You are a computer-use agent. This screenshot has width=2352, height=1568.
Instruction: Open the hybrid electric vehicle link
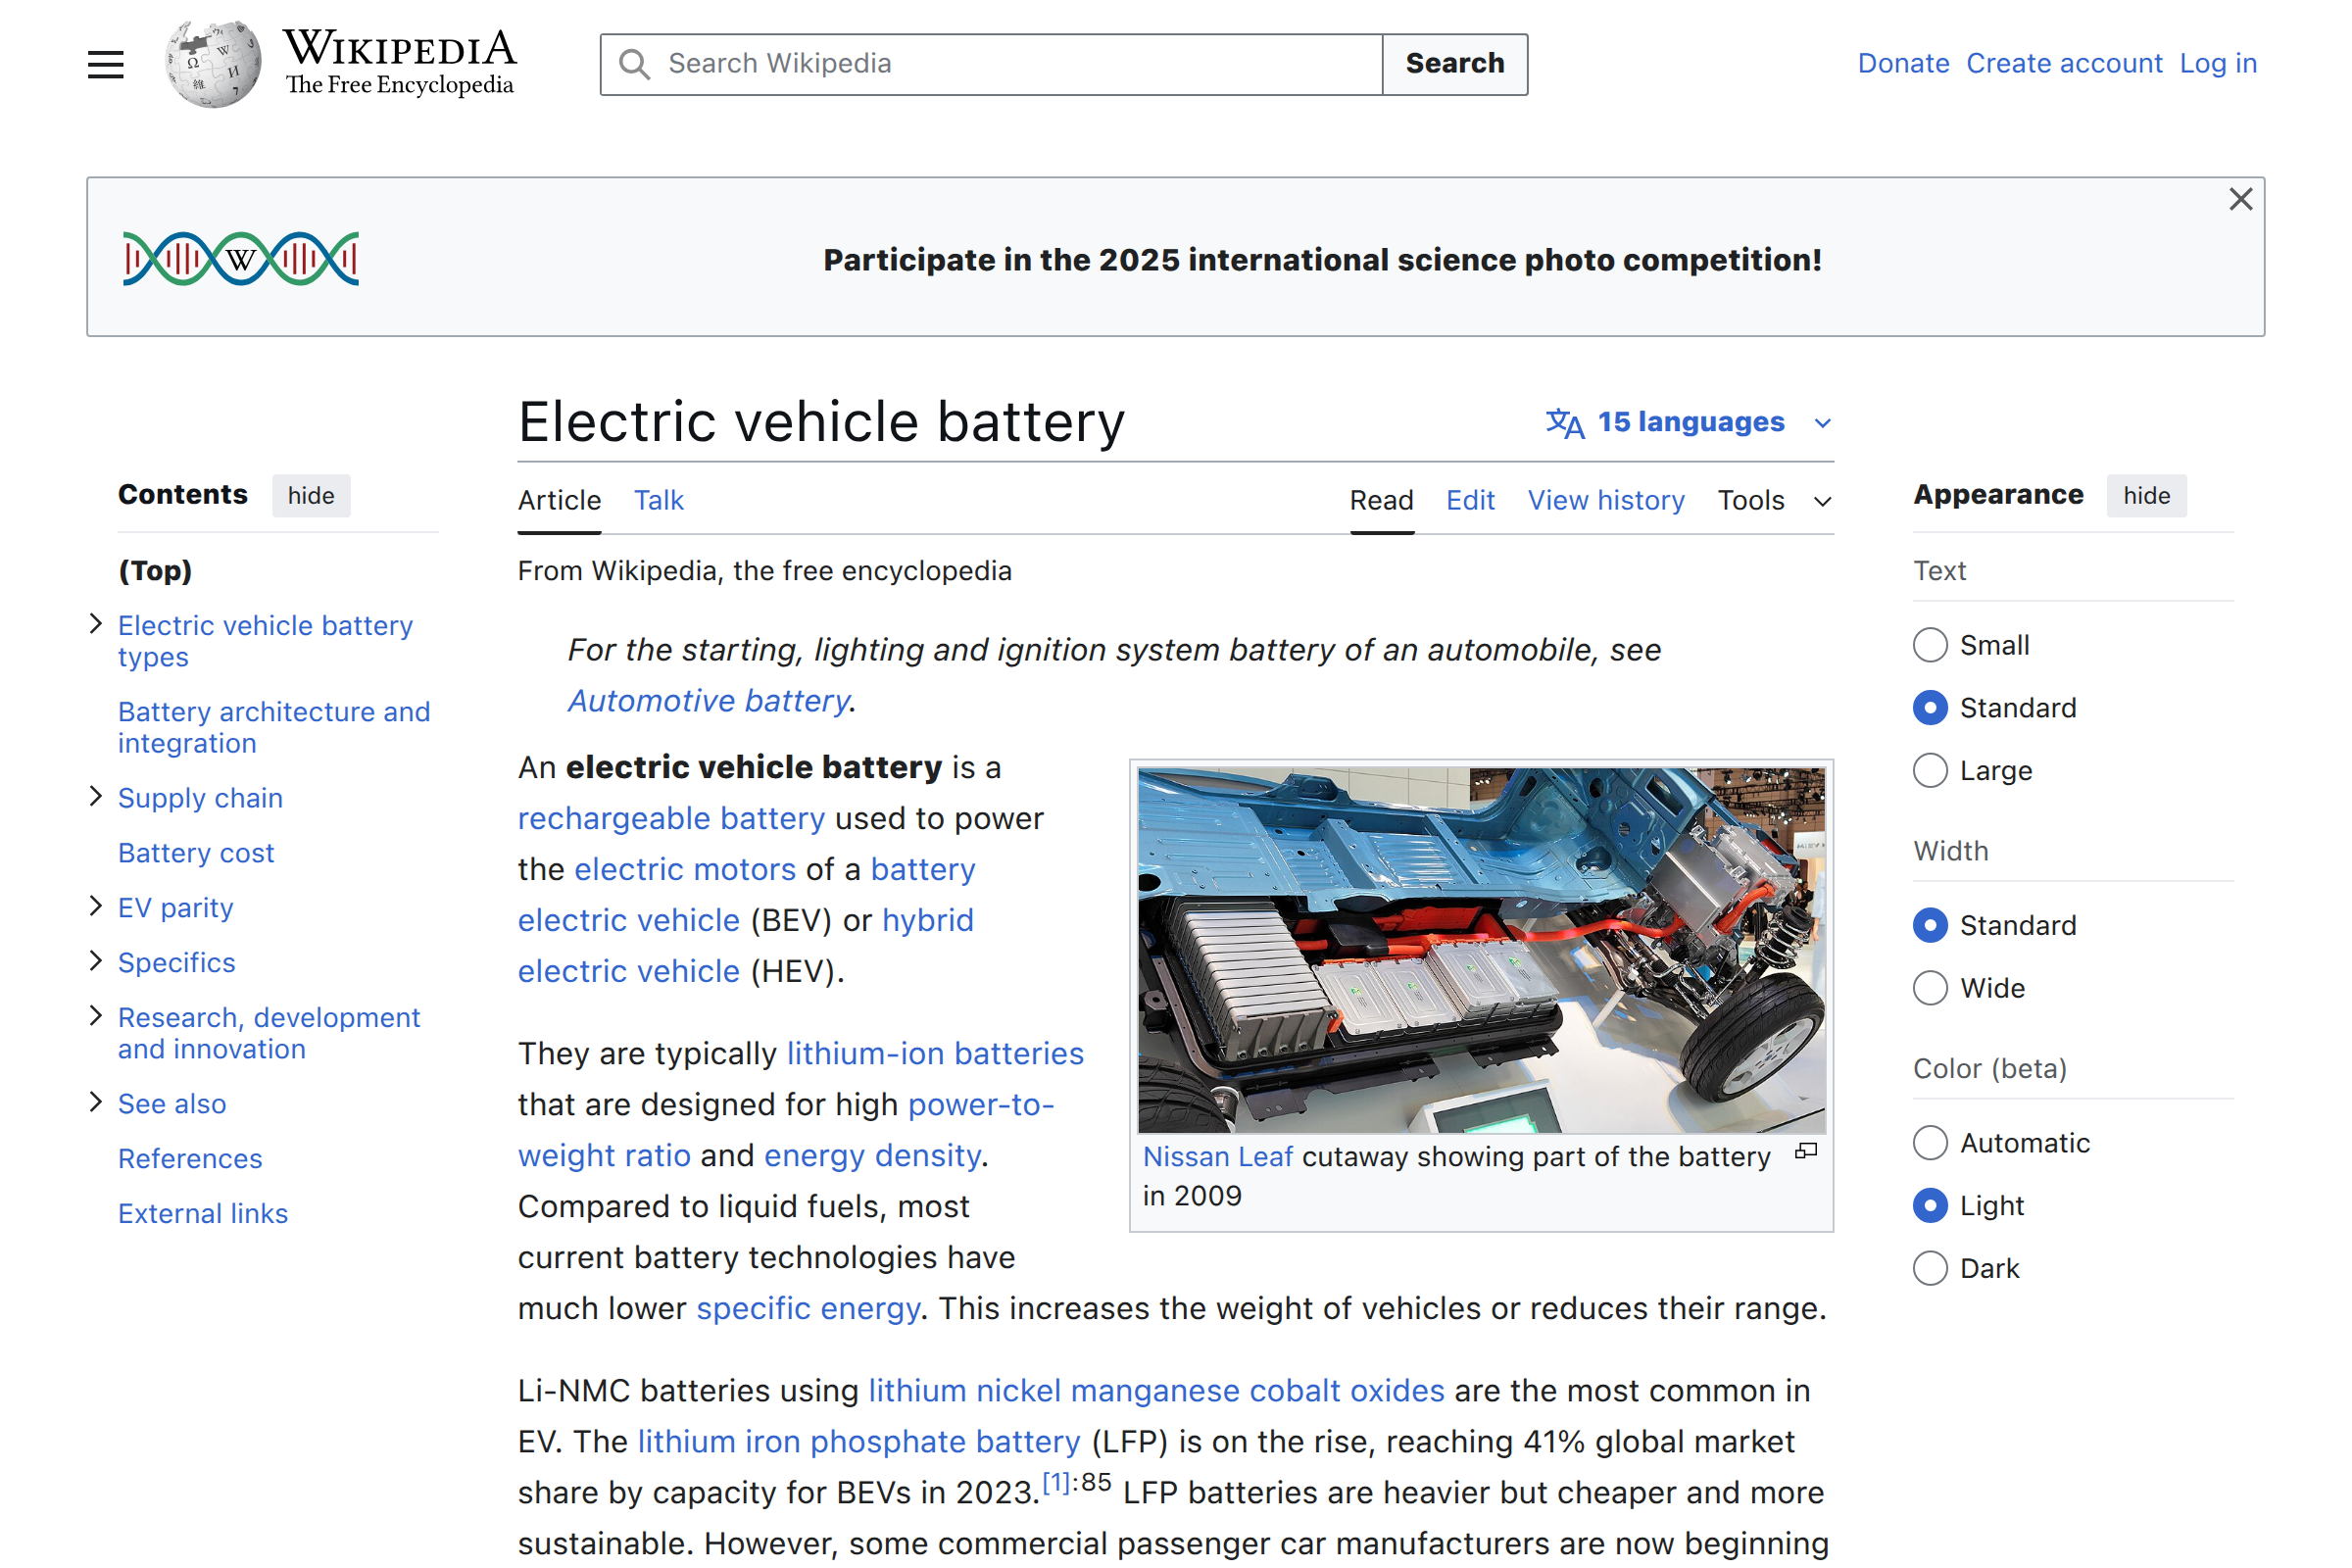coord(746,946)
